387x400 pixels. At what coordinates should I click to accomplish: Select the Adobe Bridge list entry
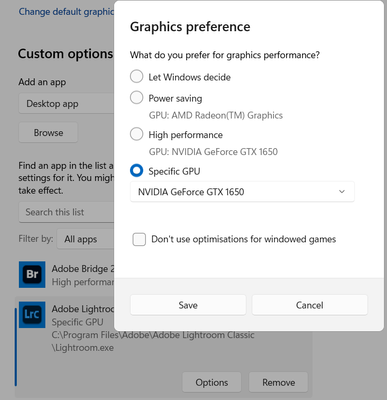click(66, 275)
